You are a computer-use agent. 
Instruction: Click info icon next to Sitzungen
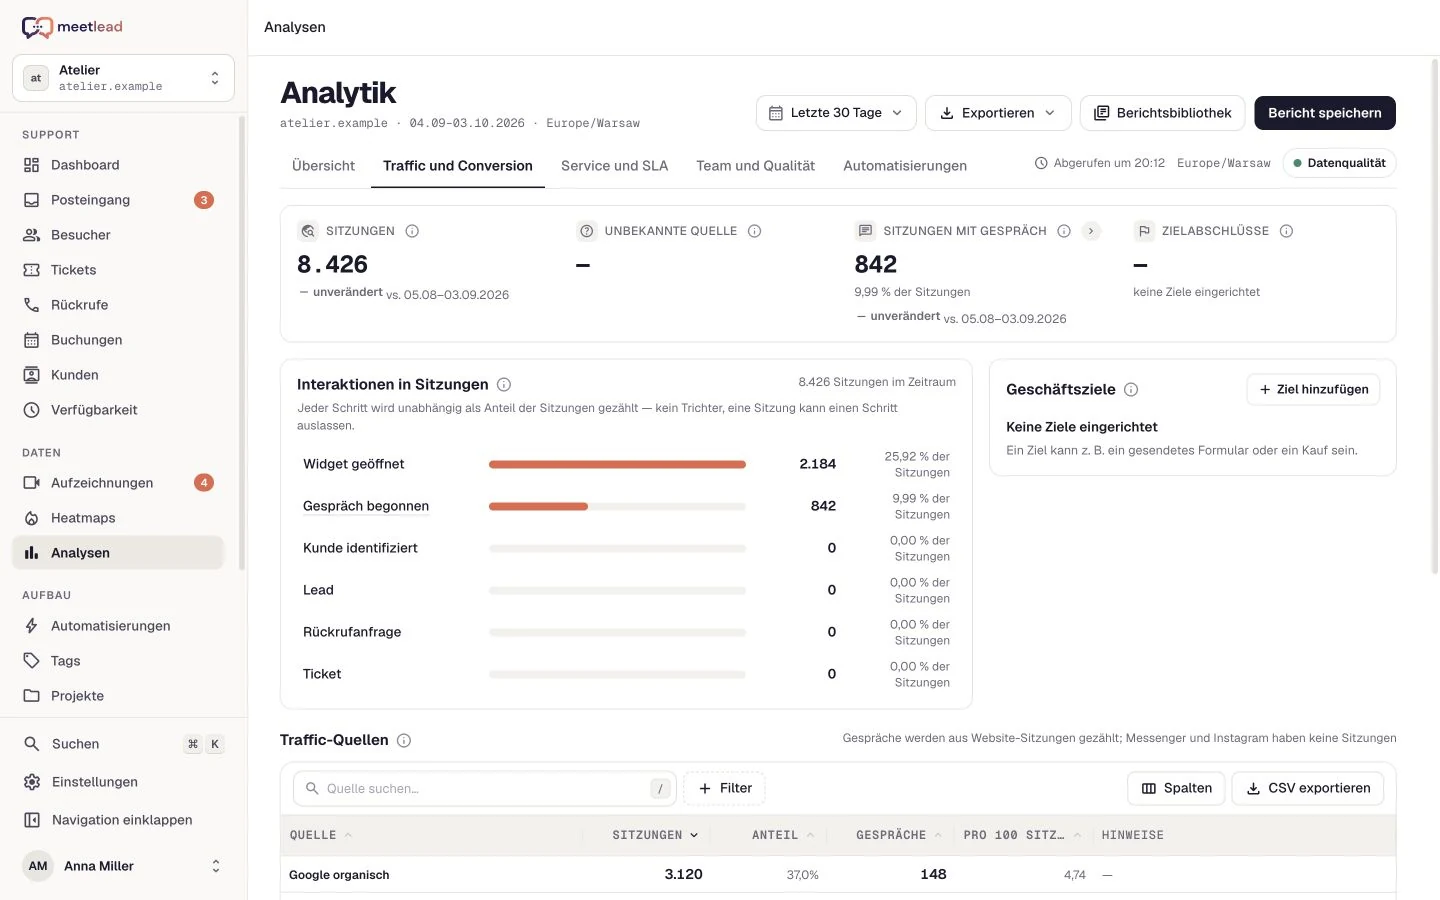click(412, 231)
